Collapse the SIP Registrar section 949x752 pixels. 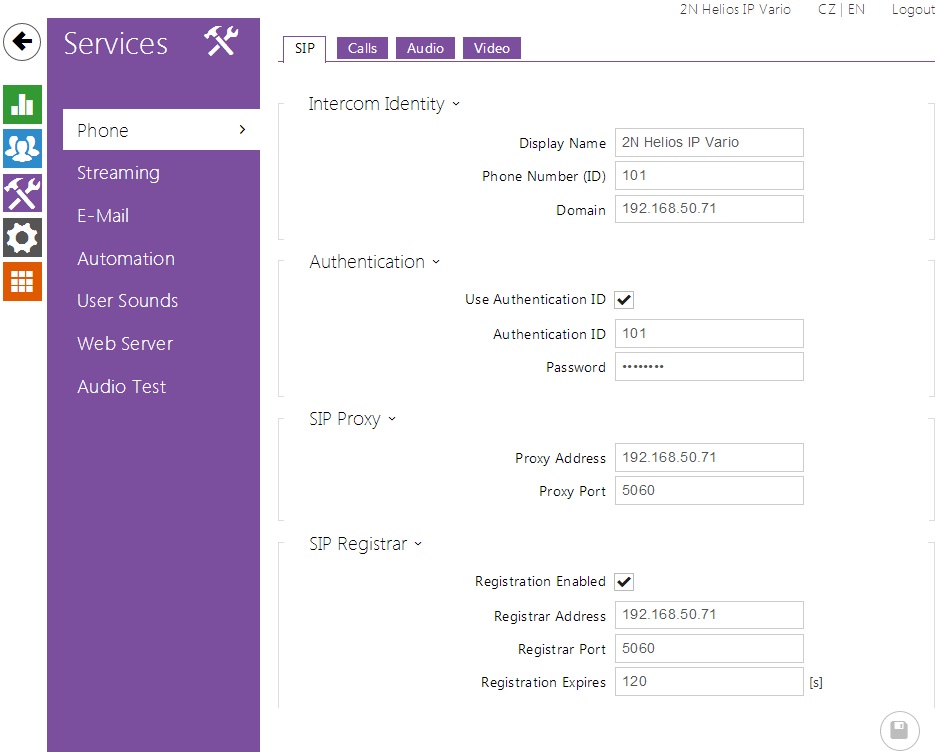[x=418, y=544]
